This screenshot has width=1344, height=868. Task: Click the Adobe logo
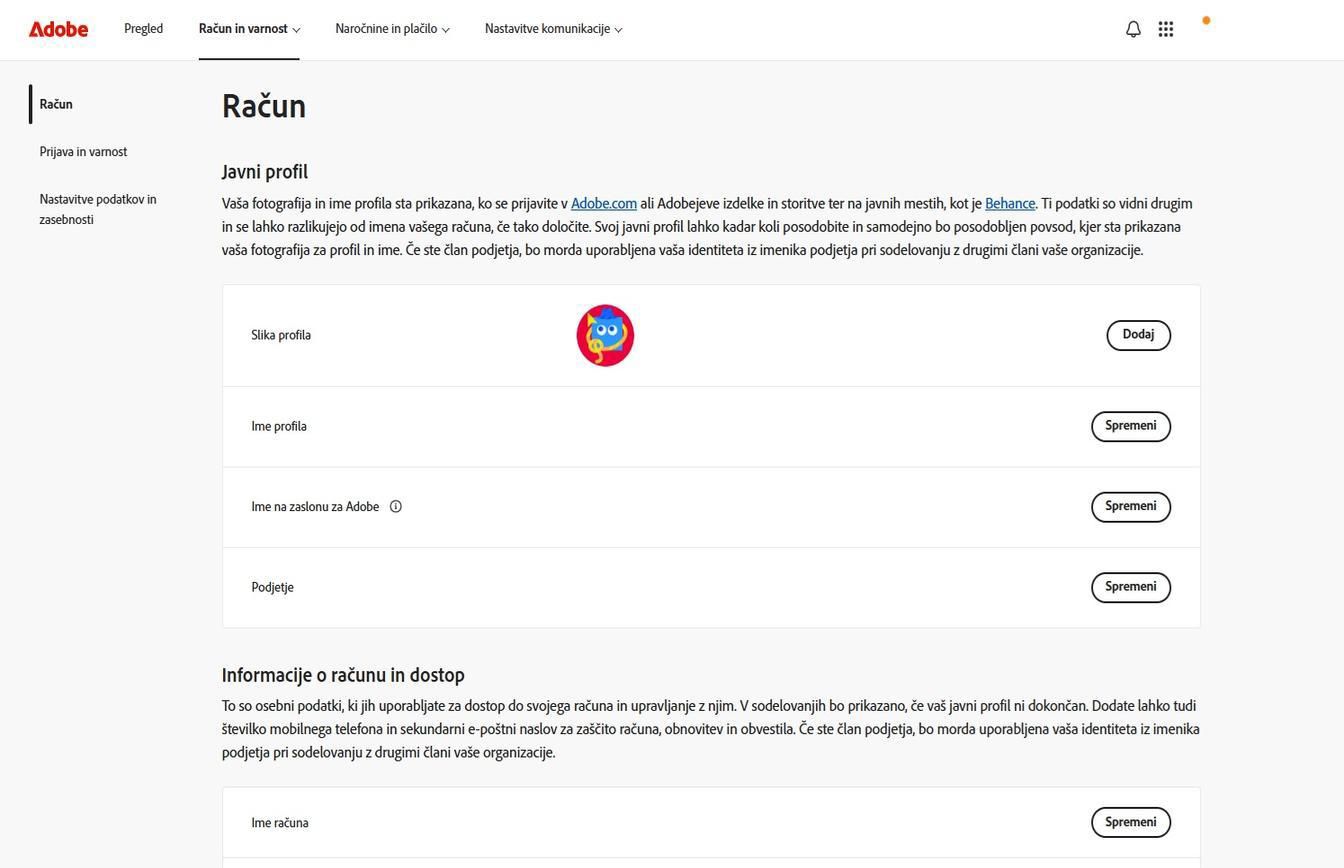pyautogui.click(x=58, y=29)
